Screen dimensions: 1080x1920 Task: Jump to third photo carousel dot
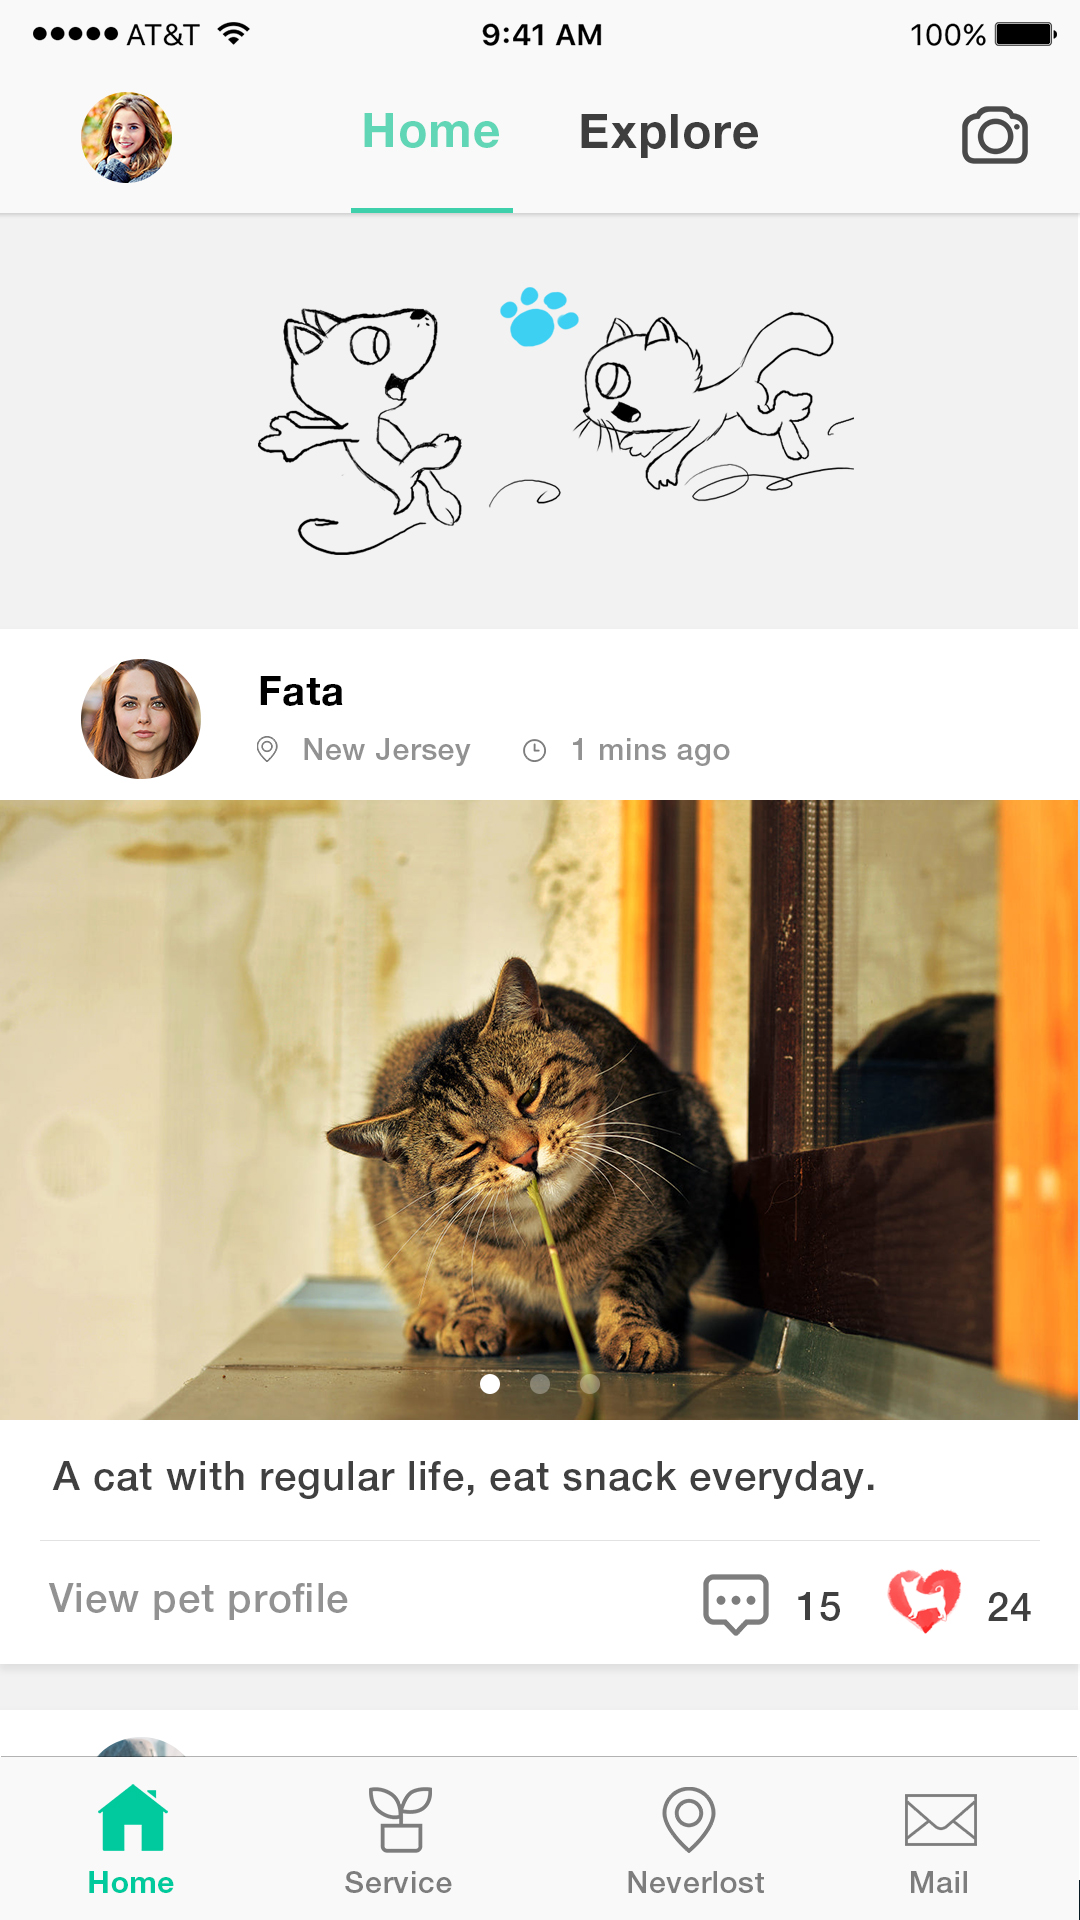[x=590, y=1384]
